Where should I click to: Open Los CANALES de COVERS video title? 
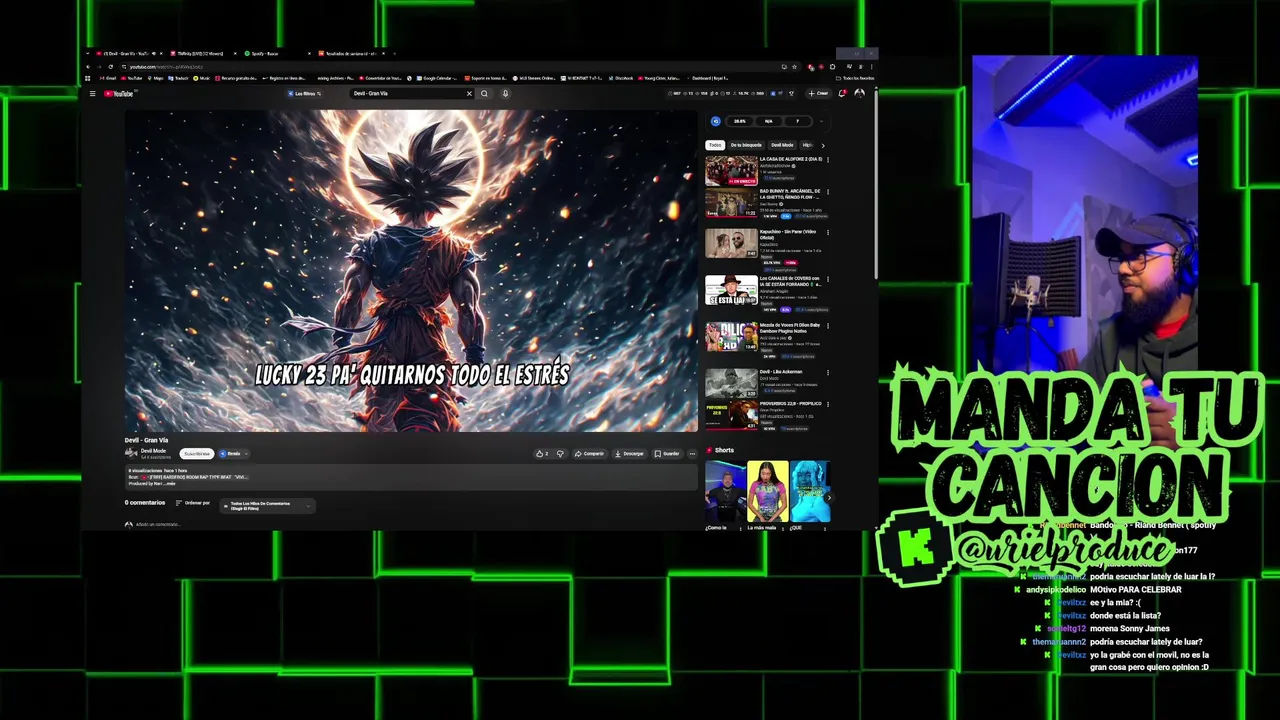[790, 281]
